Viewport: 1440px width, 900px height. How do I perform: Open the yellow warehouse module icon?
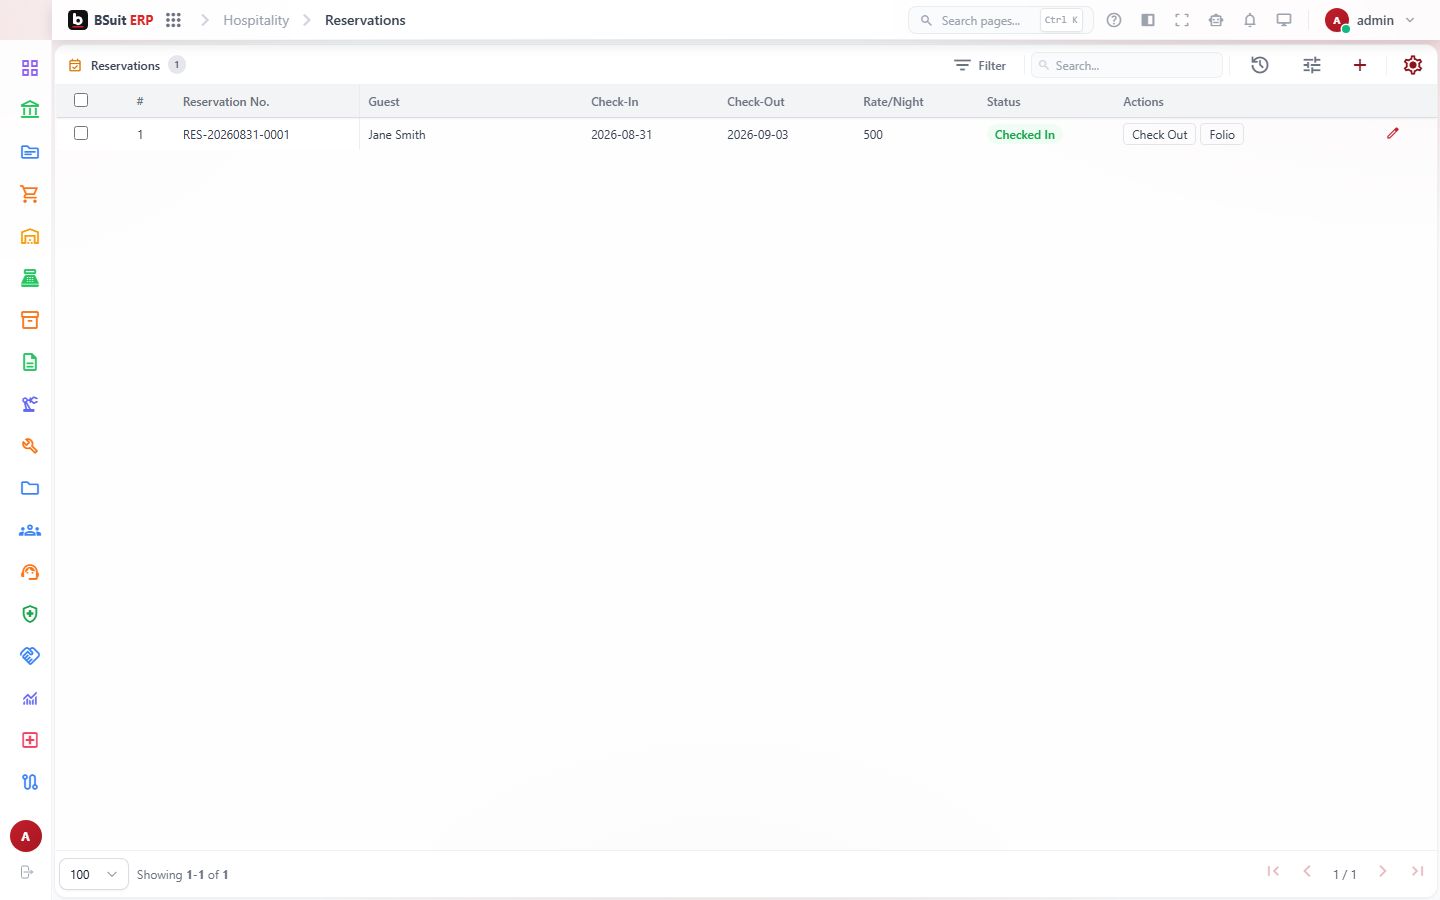point(30,236)
